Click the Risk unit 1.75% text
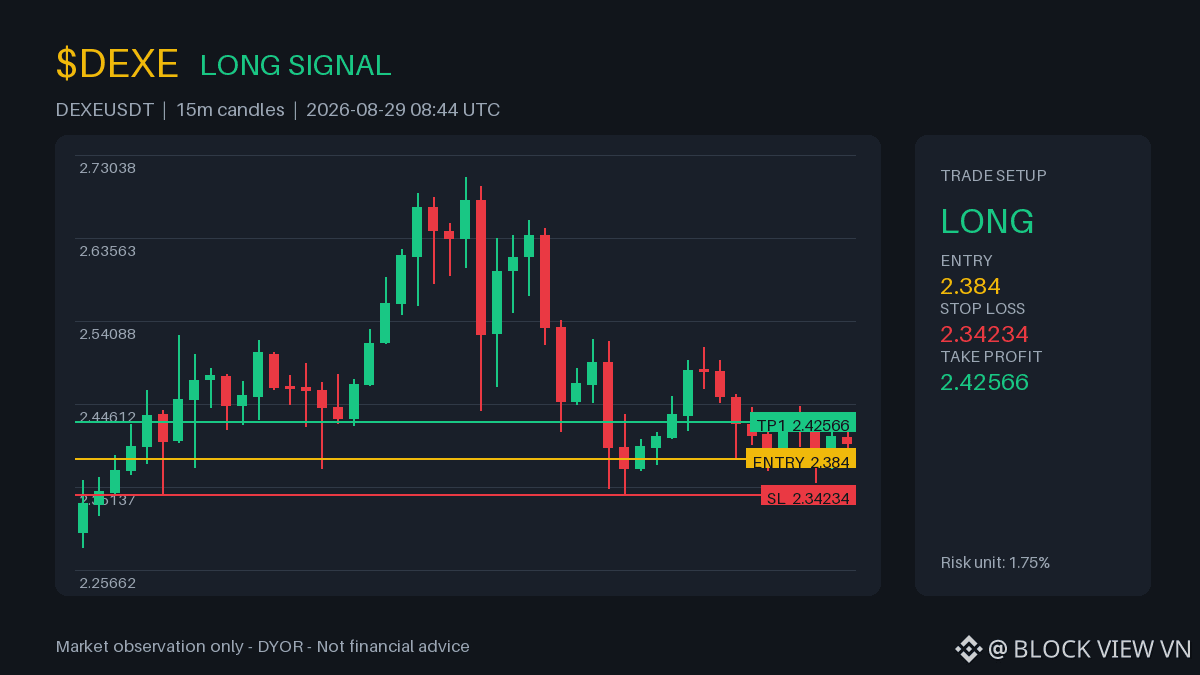Viewport: 1200px width, 675px height. coord(995,563)
